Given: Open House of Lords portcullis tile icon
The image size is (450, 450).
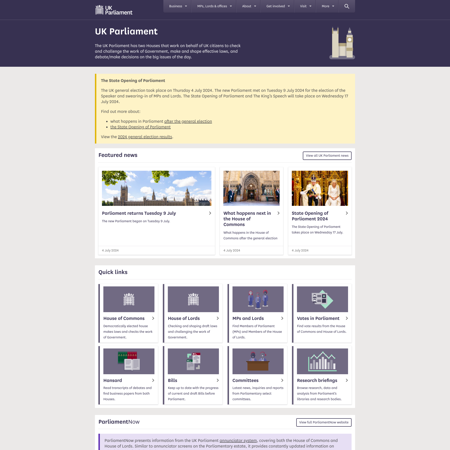Looking at the screenshot, I should 193,299.
